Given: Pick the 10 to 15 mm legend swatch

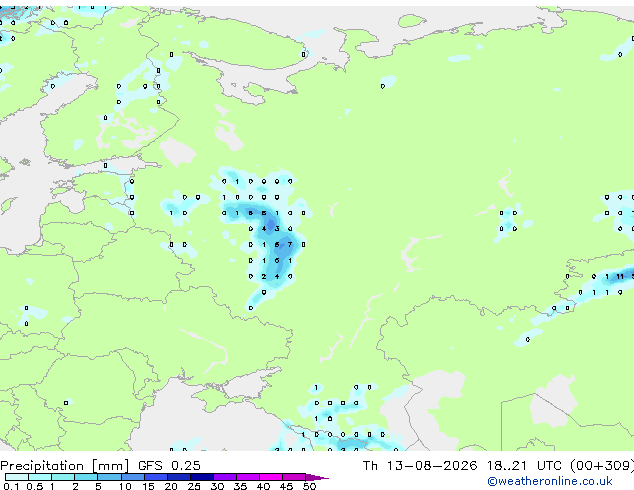Looking at the screenshot, I should tap(132, 477).
